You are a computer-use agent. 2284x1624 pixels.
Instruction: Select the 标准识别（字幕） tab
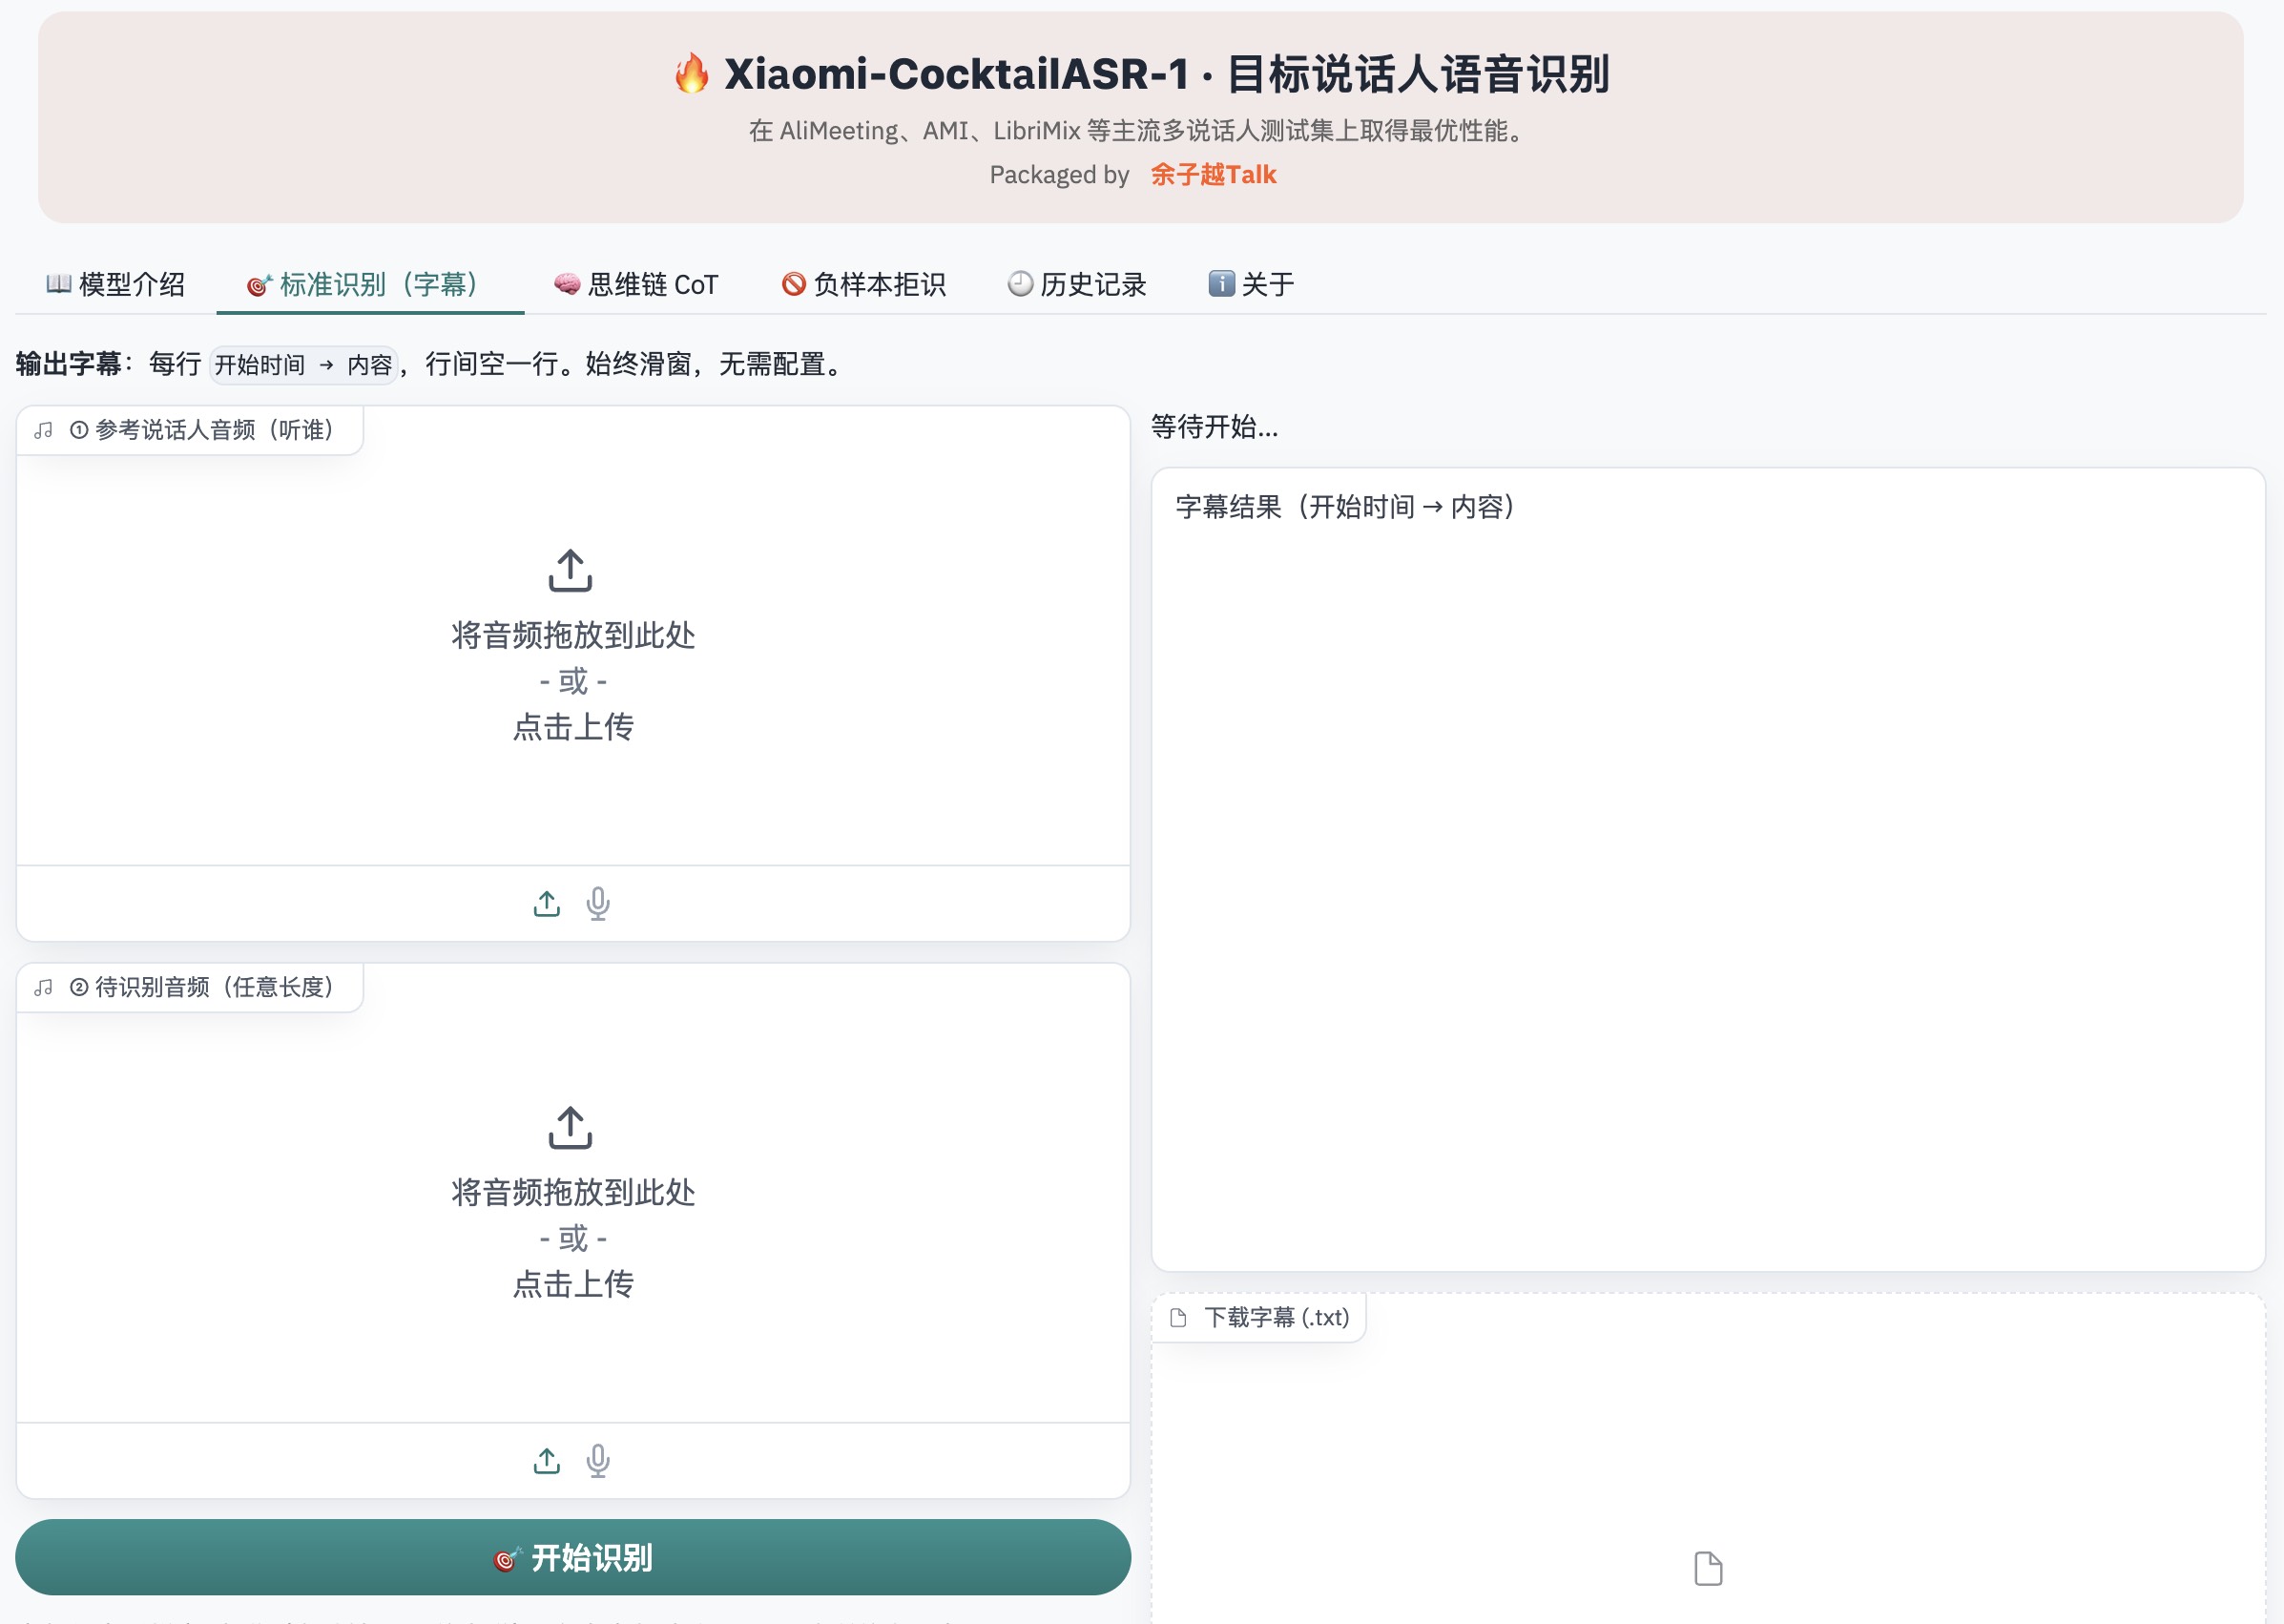[x=369, y=284]
